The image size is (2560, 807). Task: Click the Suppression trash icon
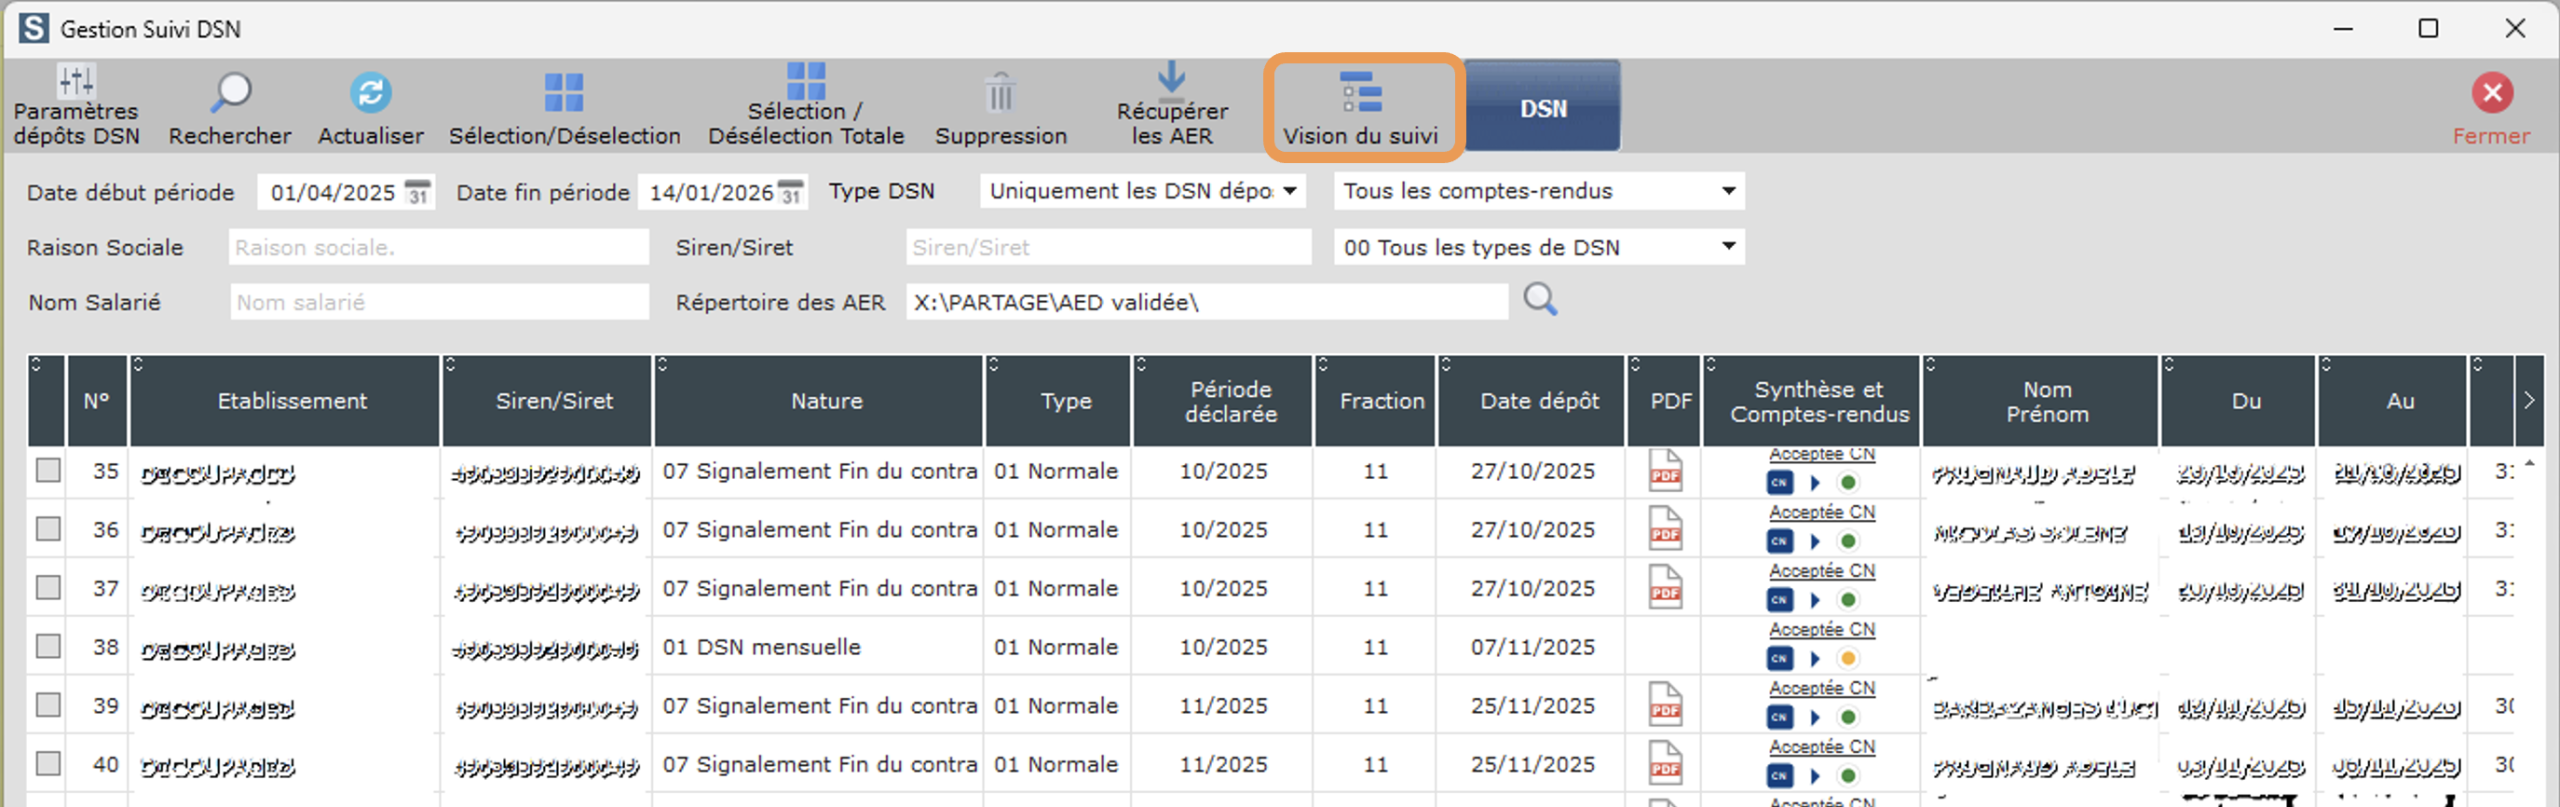pos(1000,94)
